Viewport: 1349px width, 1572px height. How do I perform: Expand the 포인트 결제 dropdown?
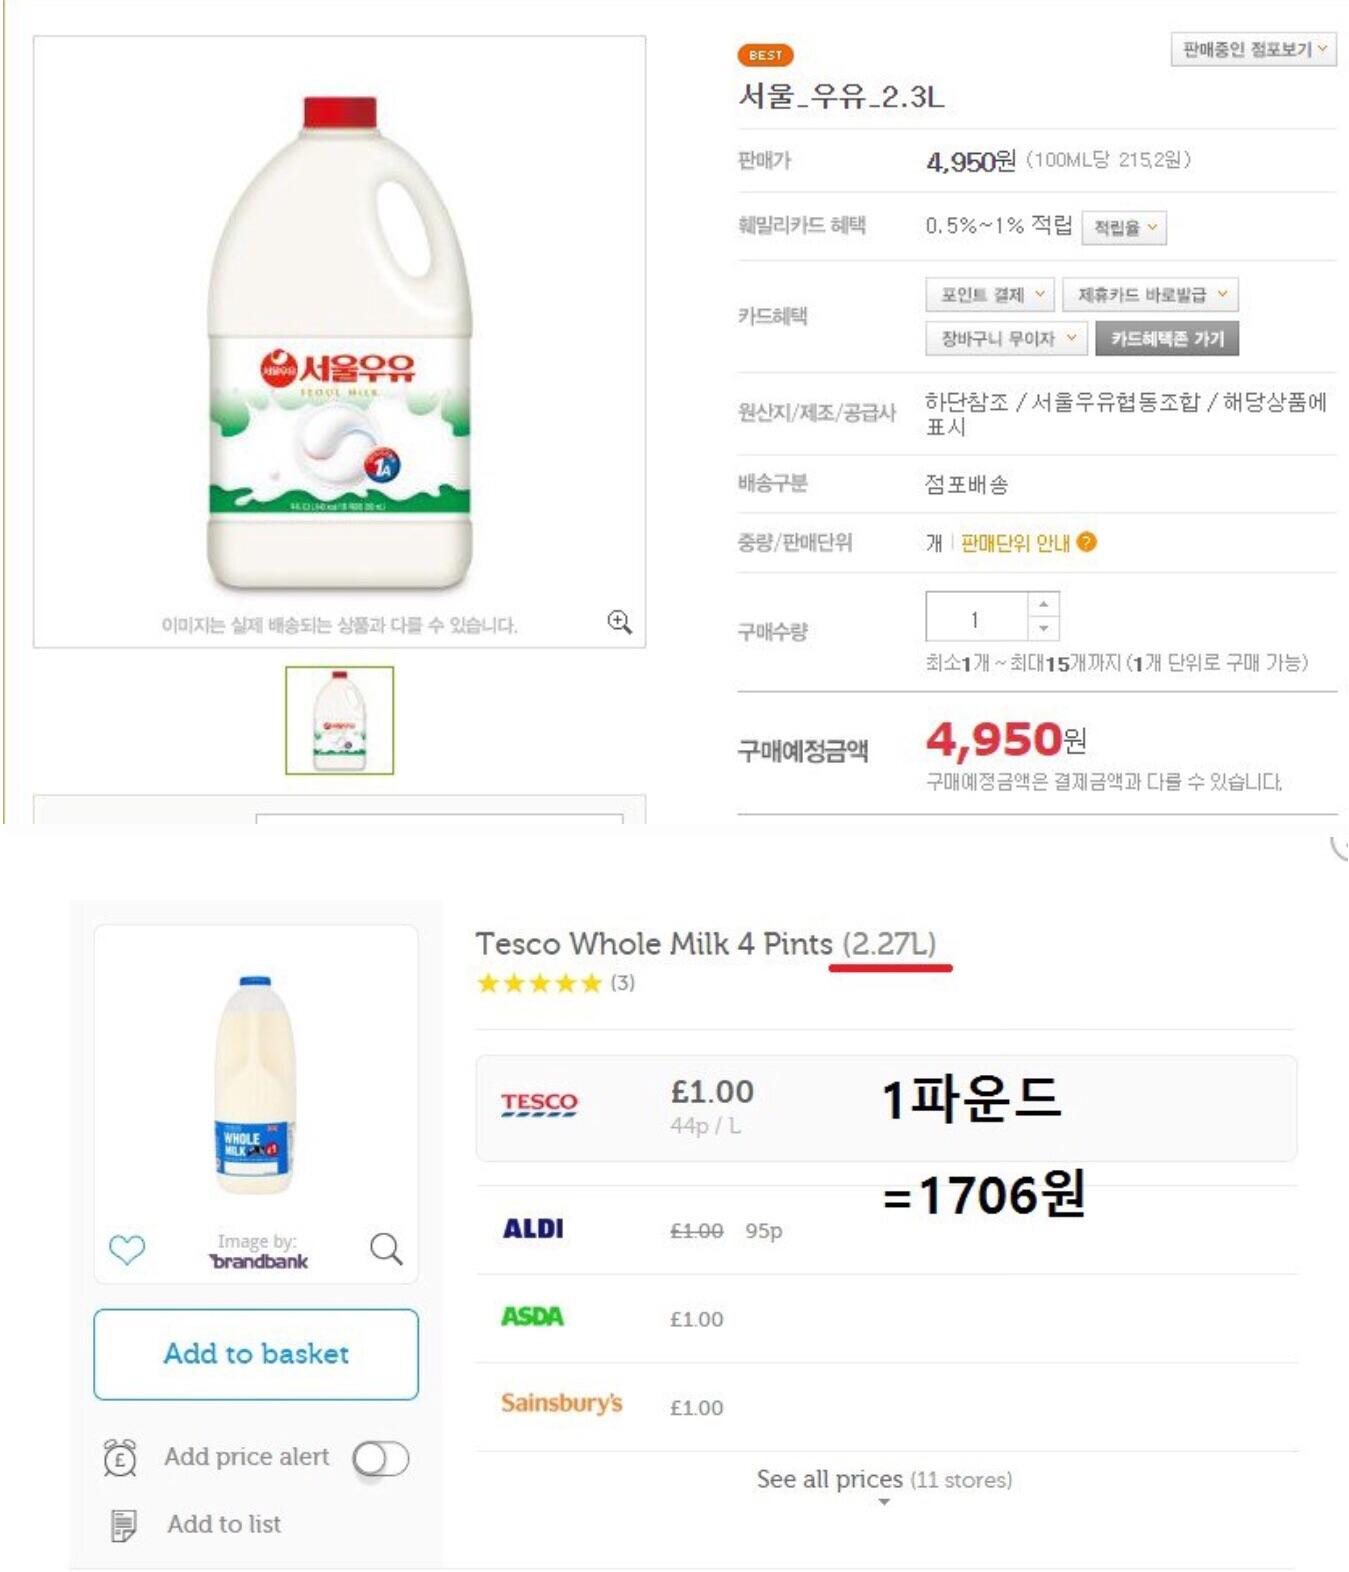990,295
